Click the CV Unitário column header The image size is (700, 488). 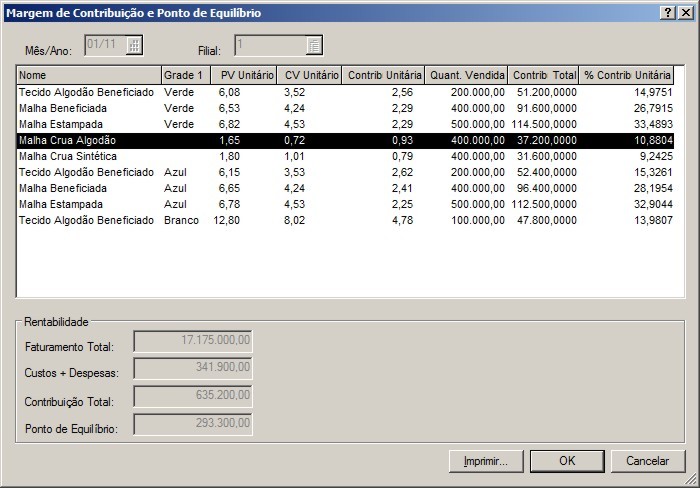pyautogui.click(x=309, y=76)
